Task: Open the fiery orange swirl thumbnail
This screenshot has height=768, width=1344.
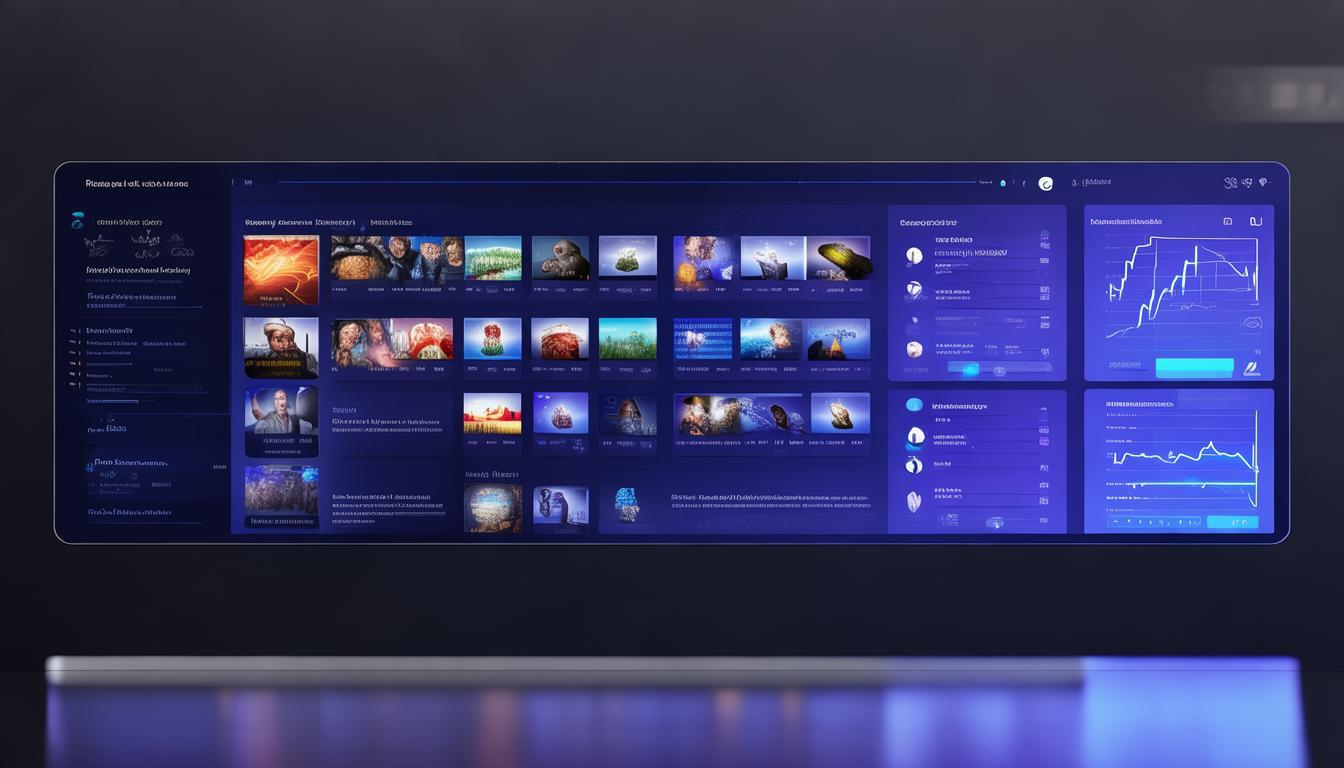Action: click(281, 270)
